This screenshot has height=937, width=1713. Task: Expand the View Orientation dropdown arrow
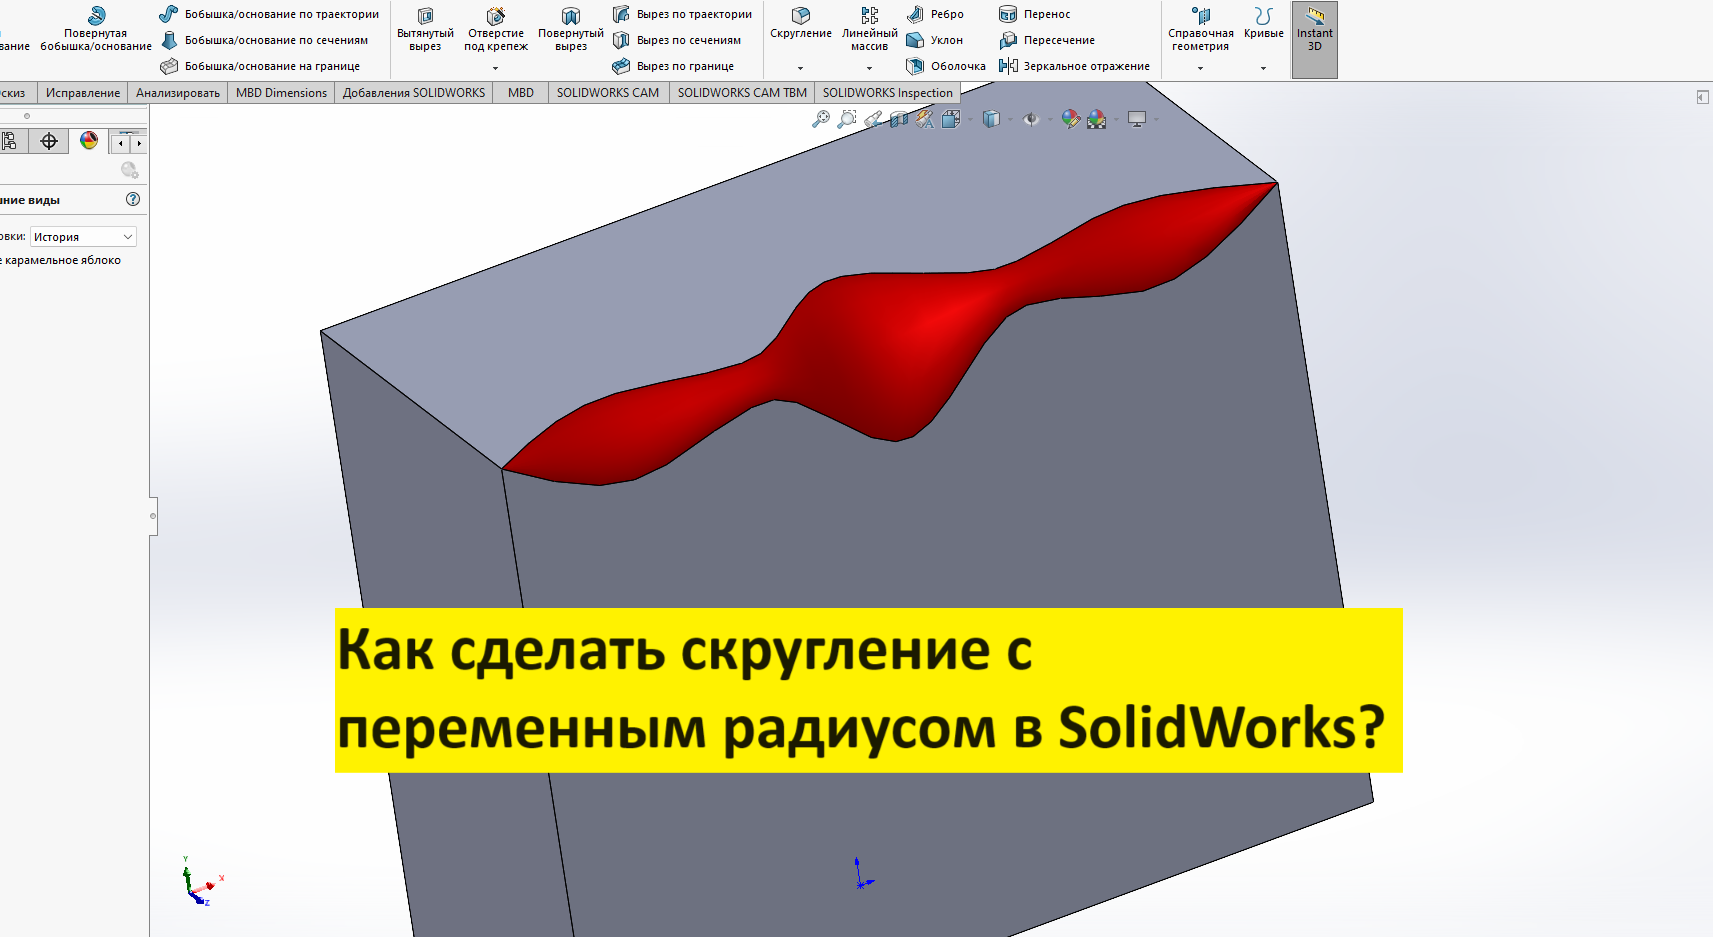970,120
